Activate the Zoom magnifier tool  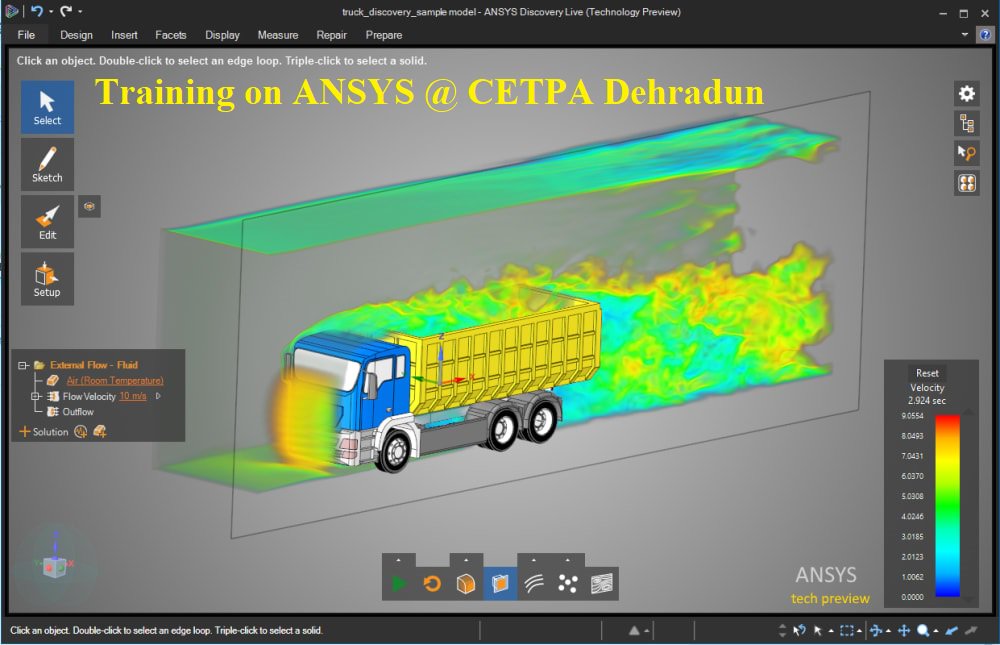pyautogui.click(x=923, y=631)
